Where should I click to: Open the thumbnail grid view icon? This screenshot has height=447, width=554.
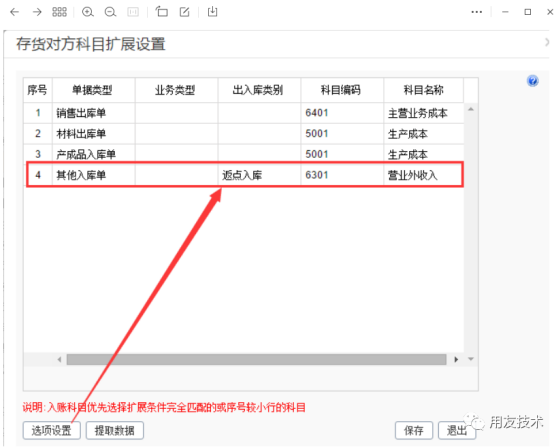point(59,12)
